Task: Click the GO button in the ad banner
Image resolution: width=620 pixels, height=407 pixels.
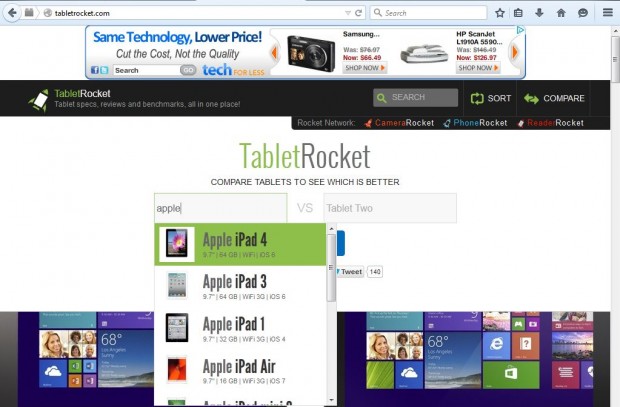Action: point(188,70)
